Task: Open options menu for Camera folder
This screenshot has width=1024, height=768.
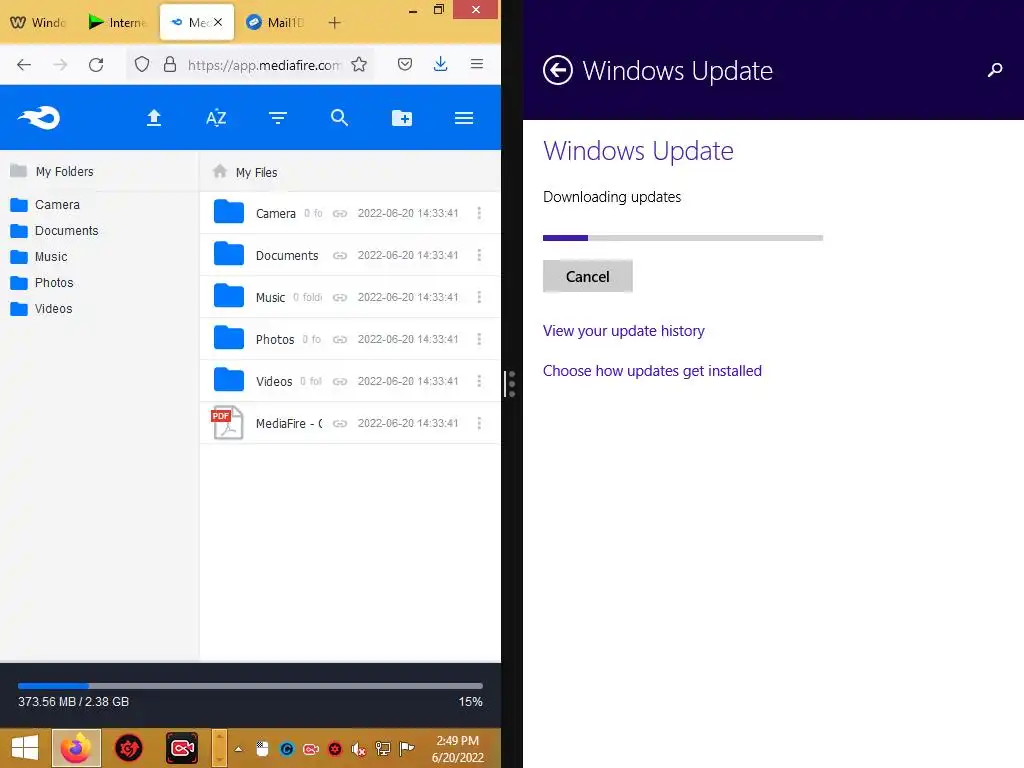Action: click(479, 213)
